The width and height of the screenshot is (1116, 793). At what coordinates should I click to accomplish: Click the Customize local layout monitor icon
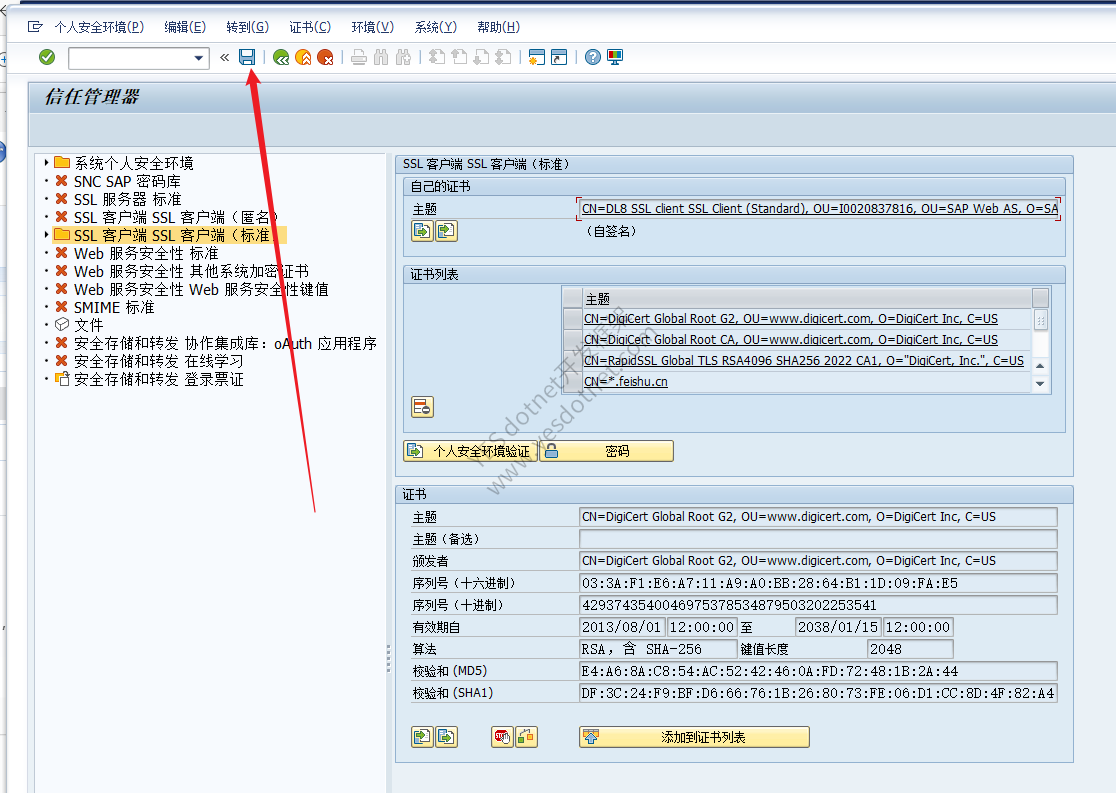click(615, 57)
